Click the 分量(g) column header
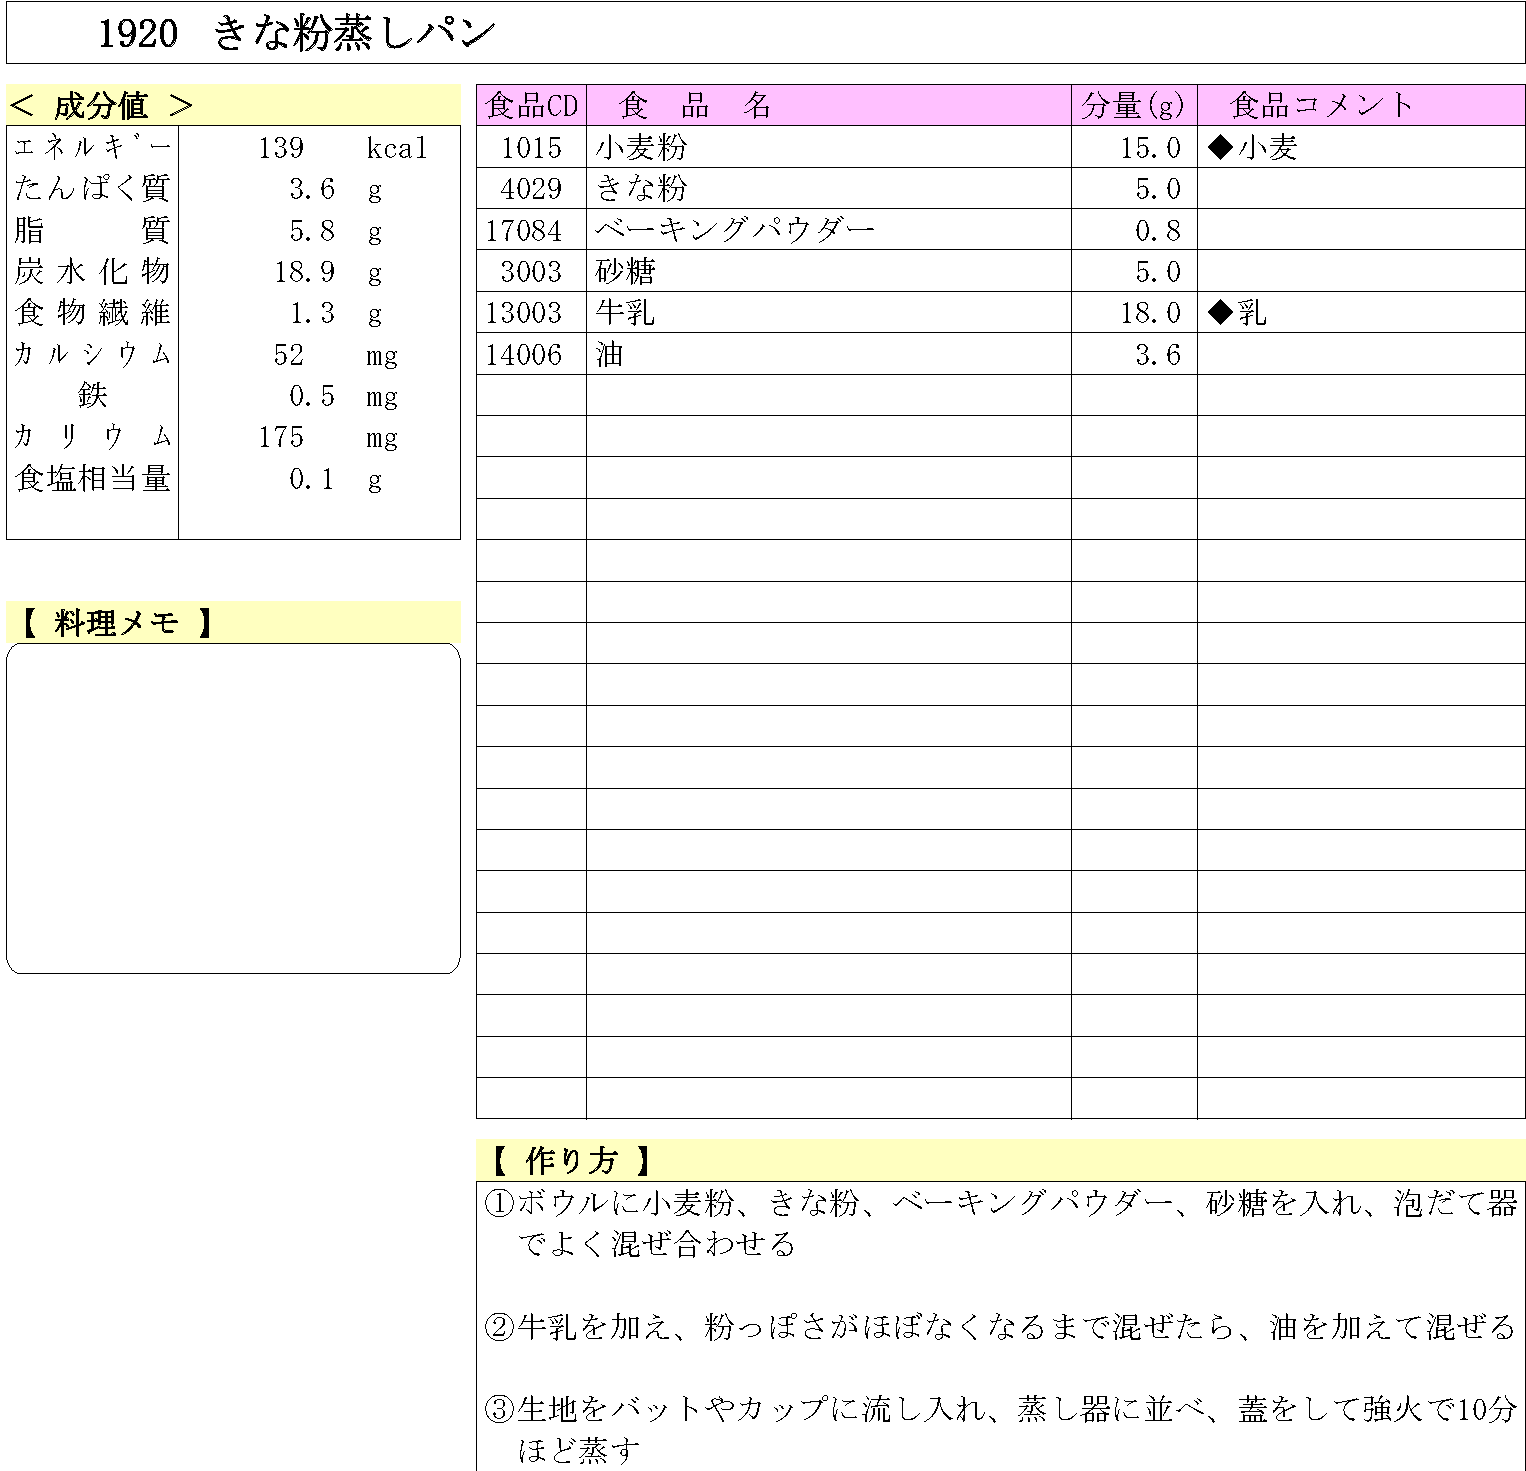 pos(1133,105)
